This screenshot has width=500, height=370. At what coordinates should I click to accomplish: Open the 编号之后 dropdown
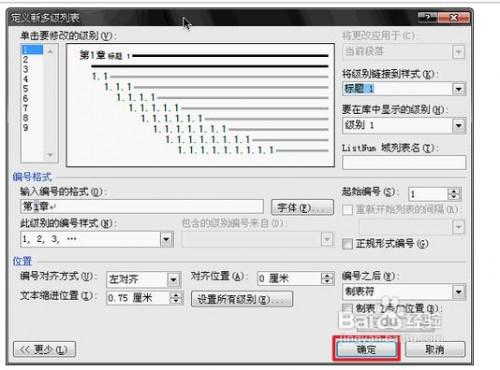click(459, 292)
